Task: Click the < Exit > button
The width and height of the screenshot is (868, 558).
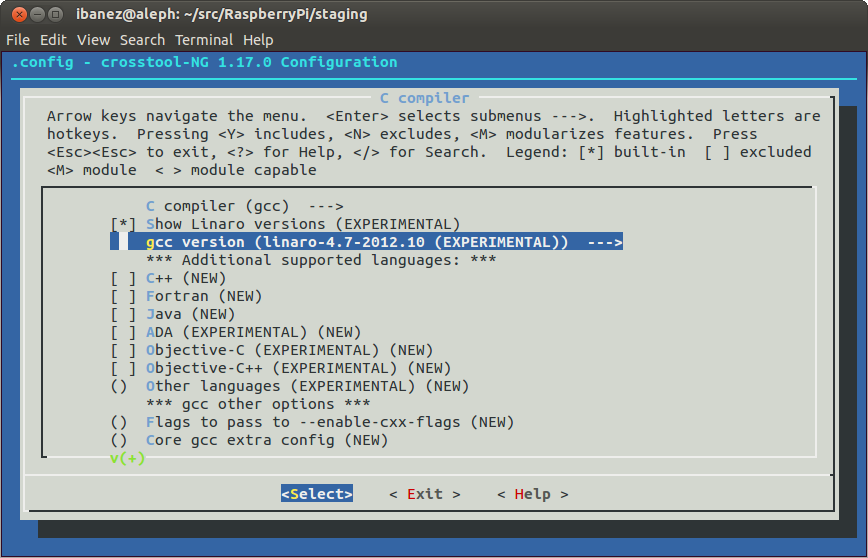Action: 425,494
